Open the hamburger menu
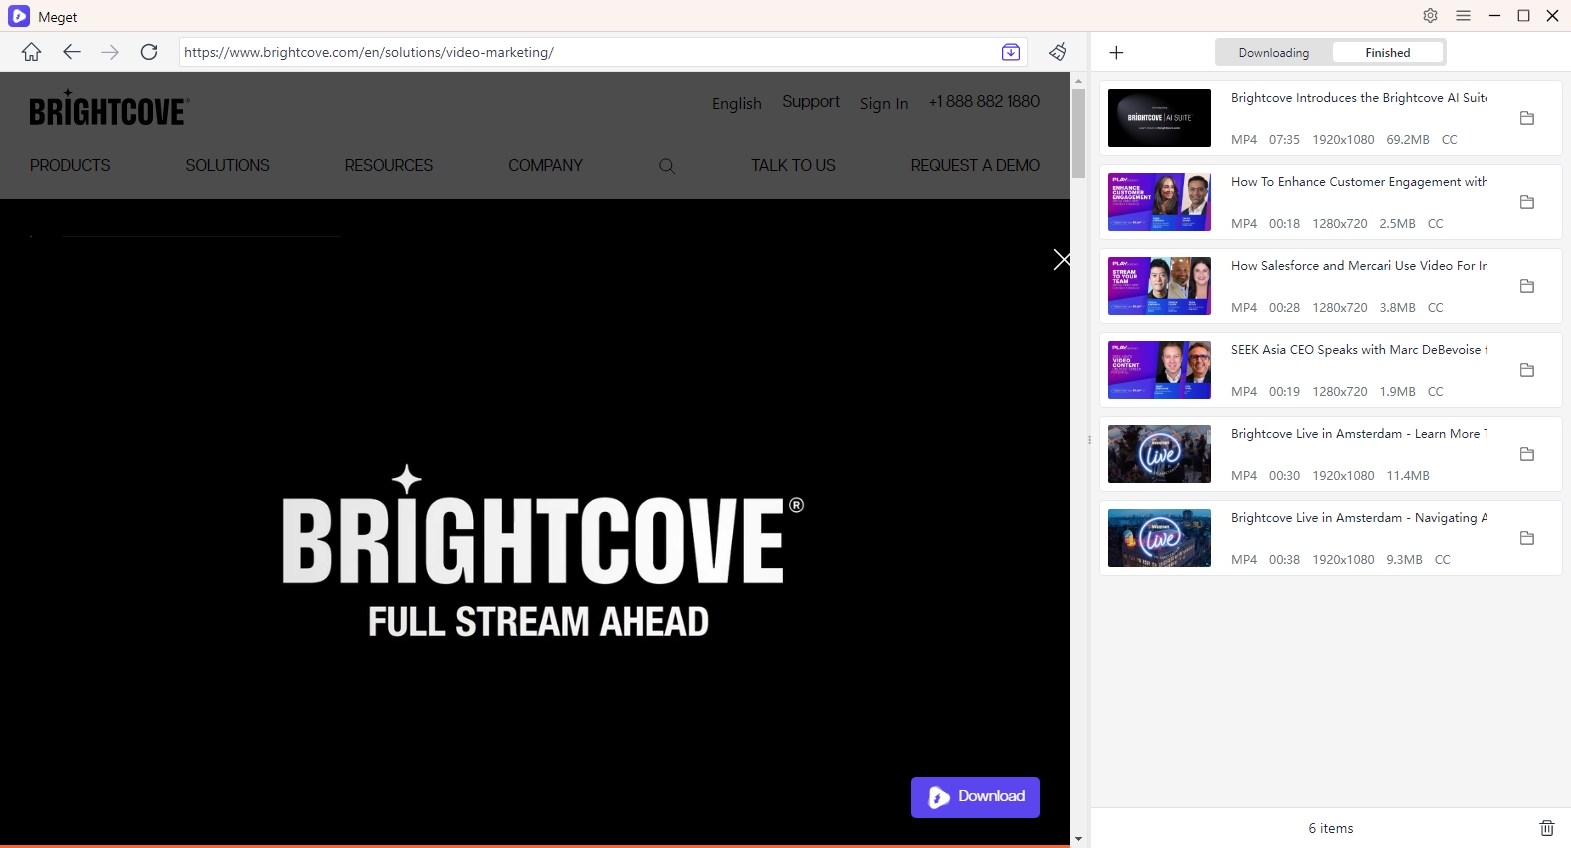Screen dimensions: 1571x848 coord(1464,16)
